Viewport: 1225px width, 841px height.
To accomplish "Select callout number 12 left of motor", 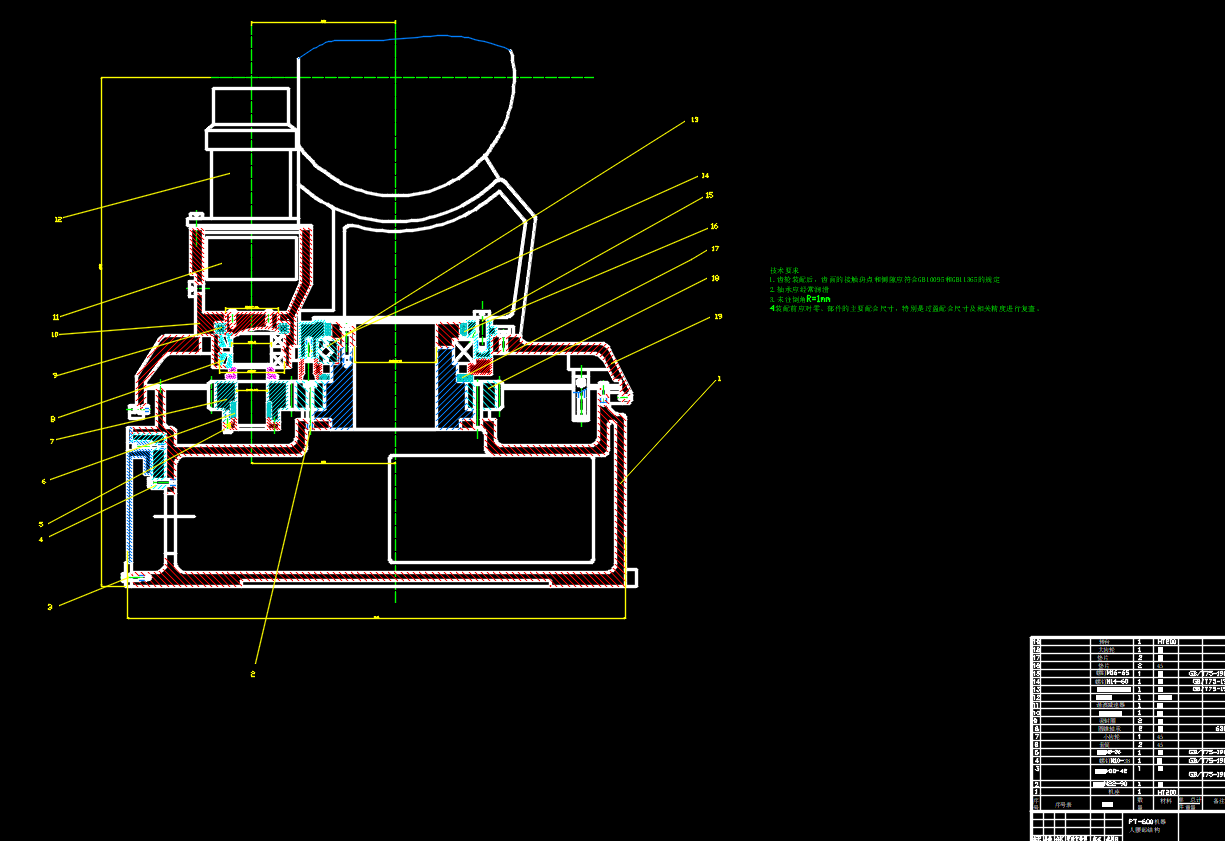I will tap(58, 219).
